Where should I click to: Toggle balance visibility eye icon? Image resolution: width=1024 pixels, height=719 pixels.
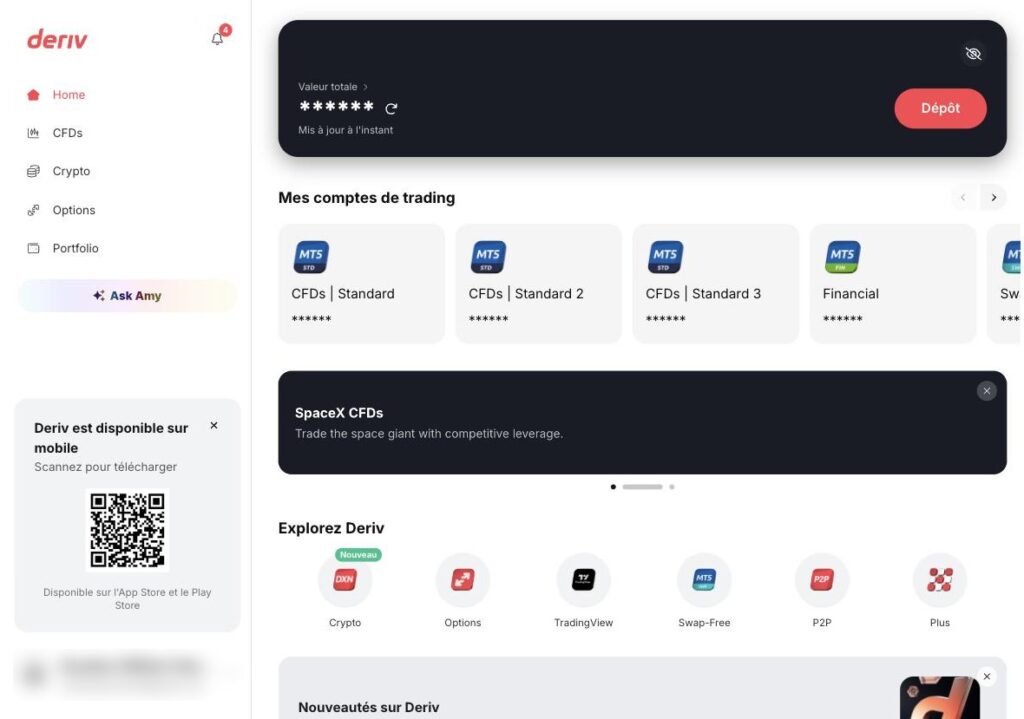(x=973, y=54)
